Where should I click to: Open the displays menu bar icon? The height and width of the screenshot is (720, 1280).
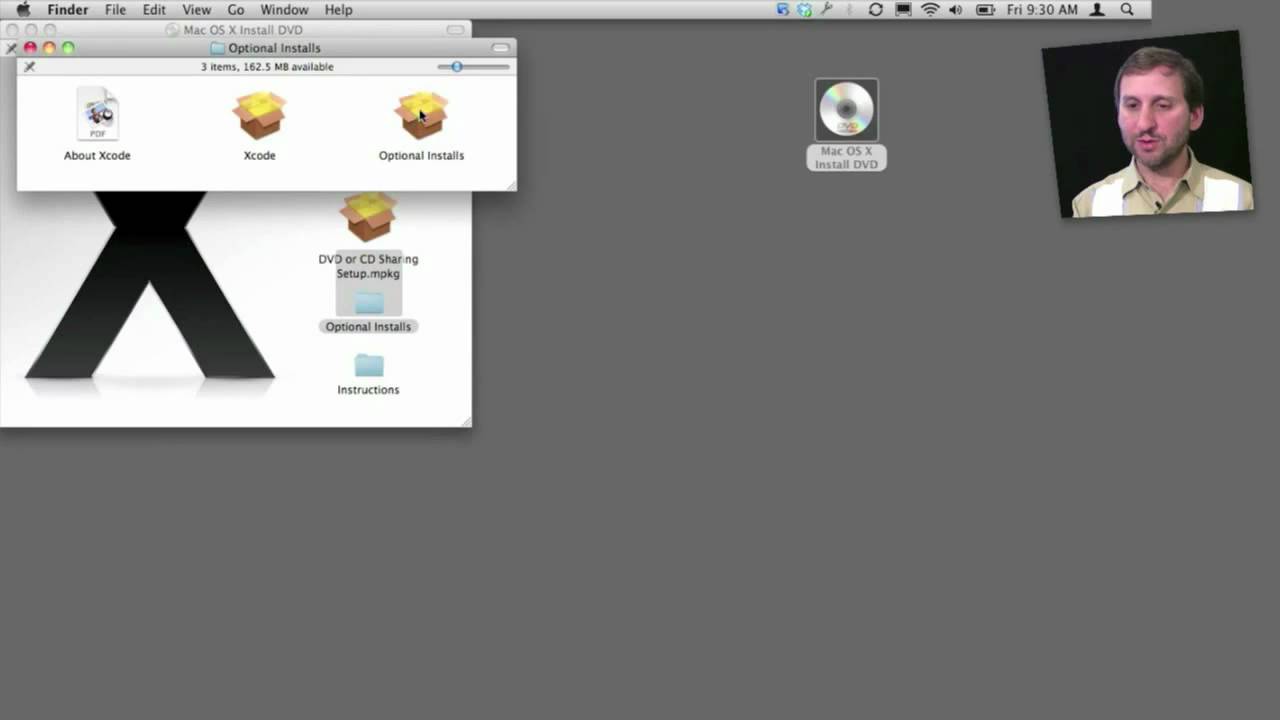pos(903,10)
